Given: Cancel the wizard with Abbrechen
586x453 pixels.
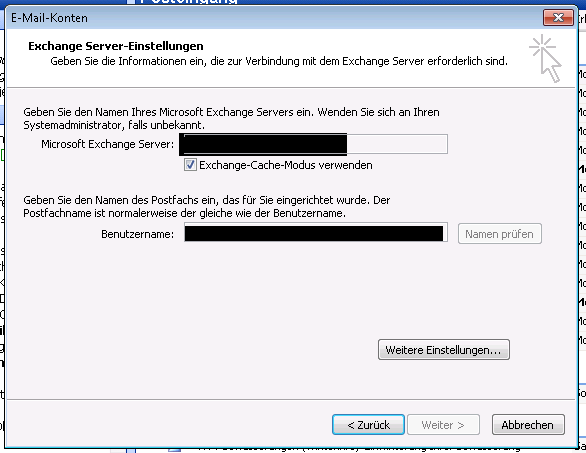Looking at the screenshot, I should [x=528, y=425].
